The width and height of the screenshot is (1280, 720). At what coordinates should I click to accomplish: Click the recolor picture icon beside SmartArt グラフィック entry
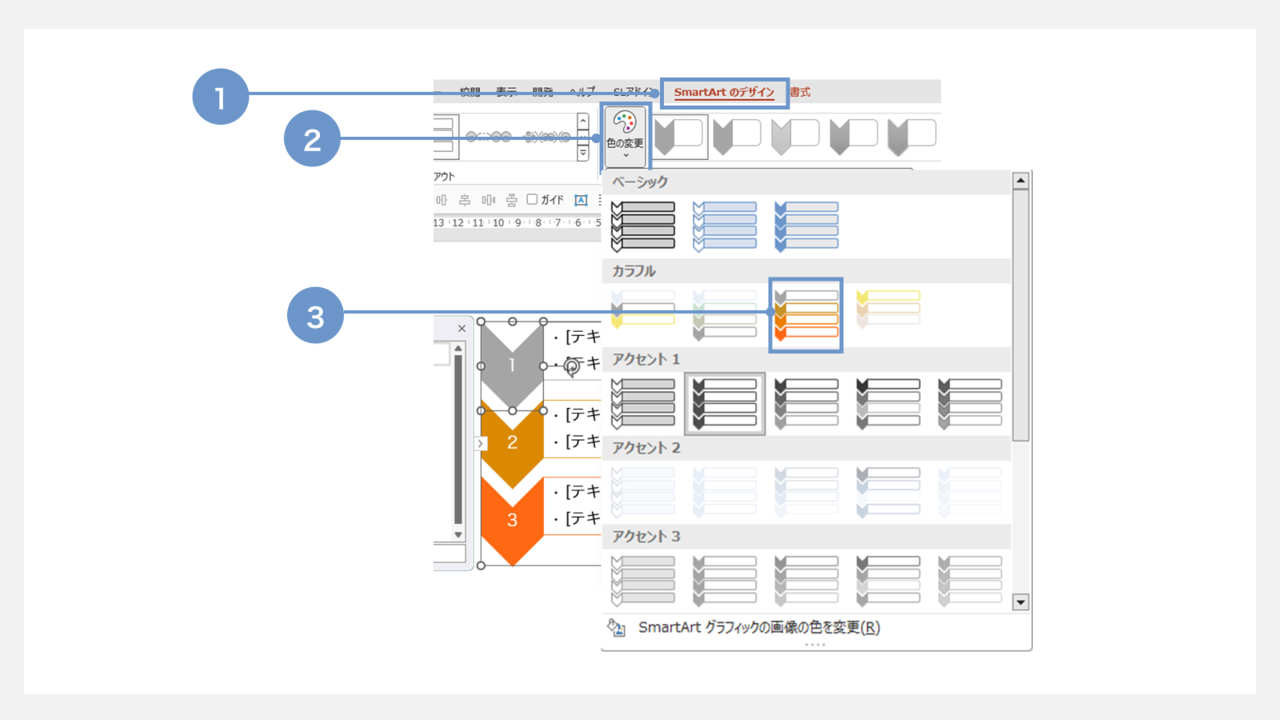[x=616, y=628]
